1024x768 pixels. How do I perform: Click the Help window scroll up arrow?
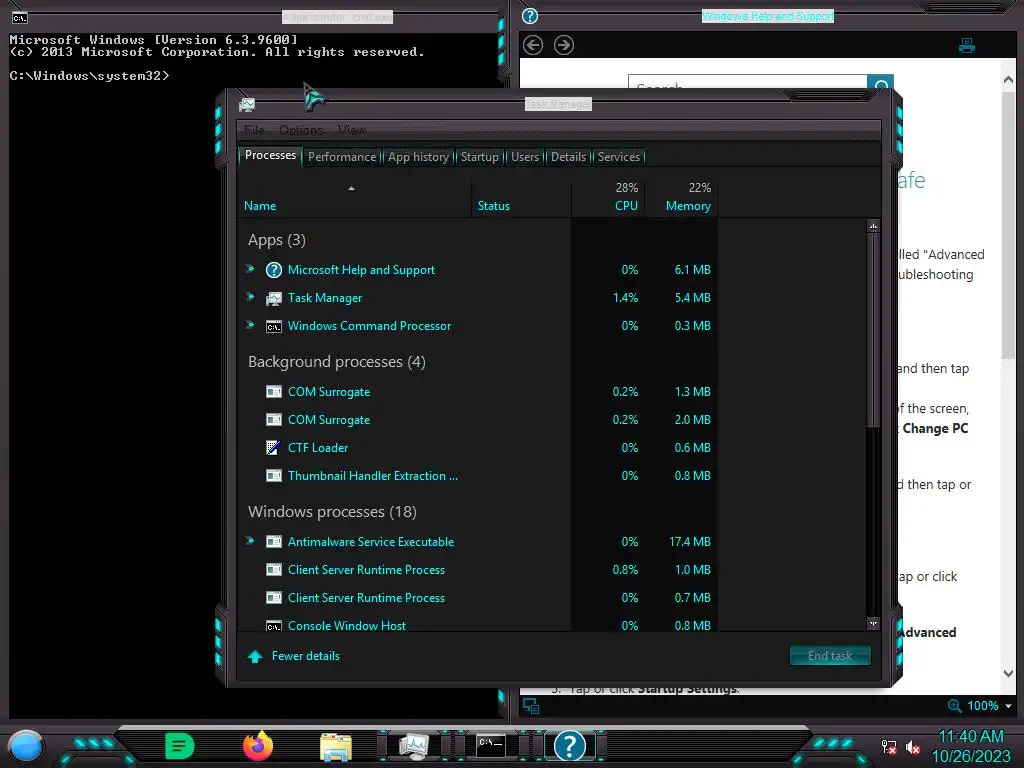[x=1008, y=80]
